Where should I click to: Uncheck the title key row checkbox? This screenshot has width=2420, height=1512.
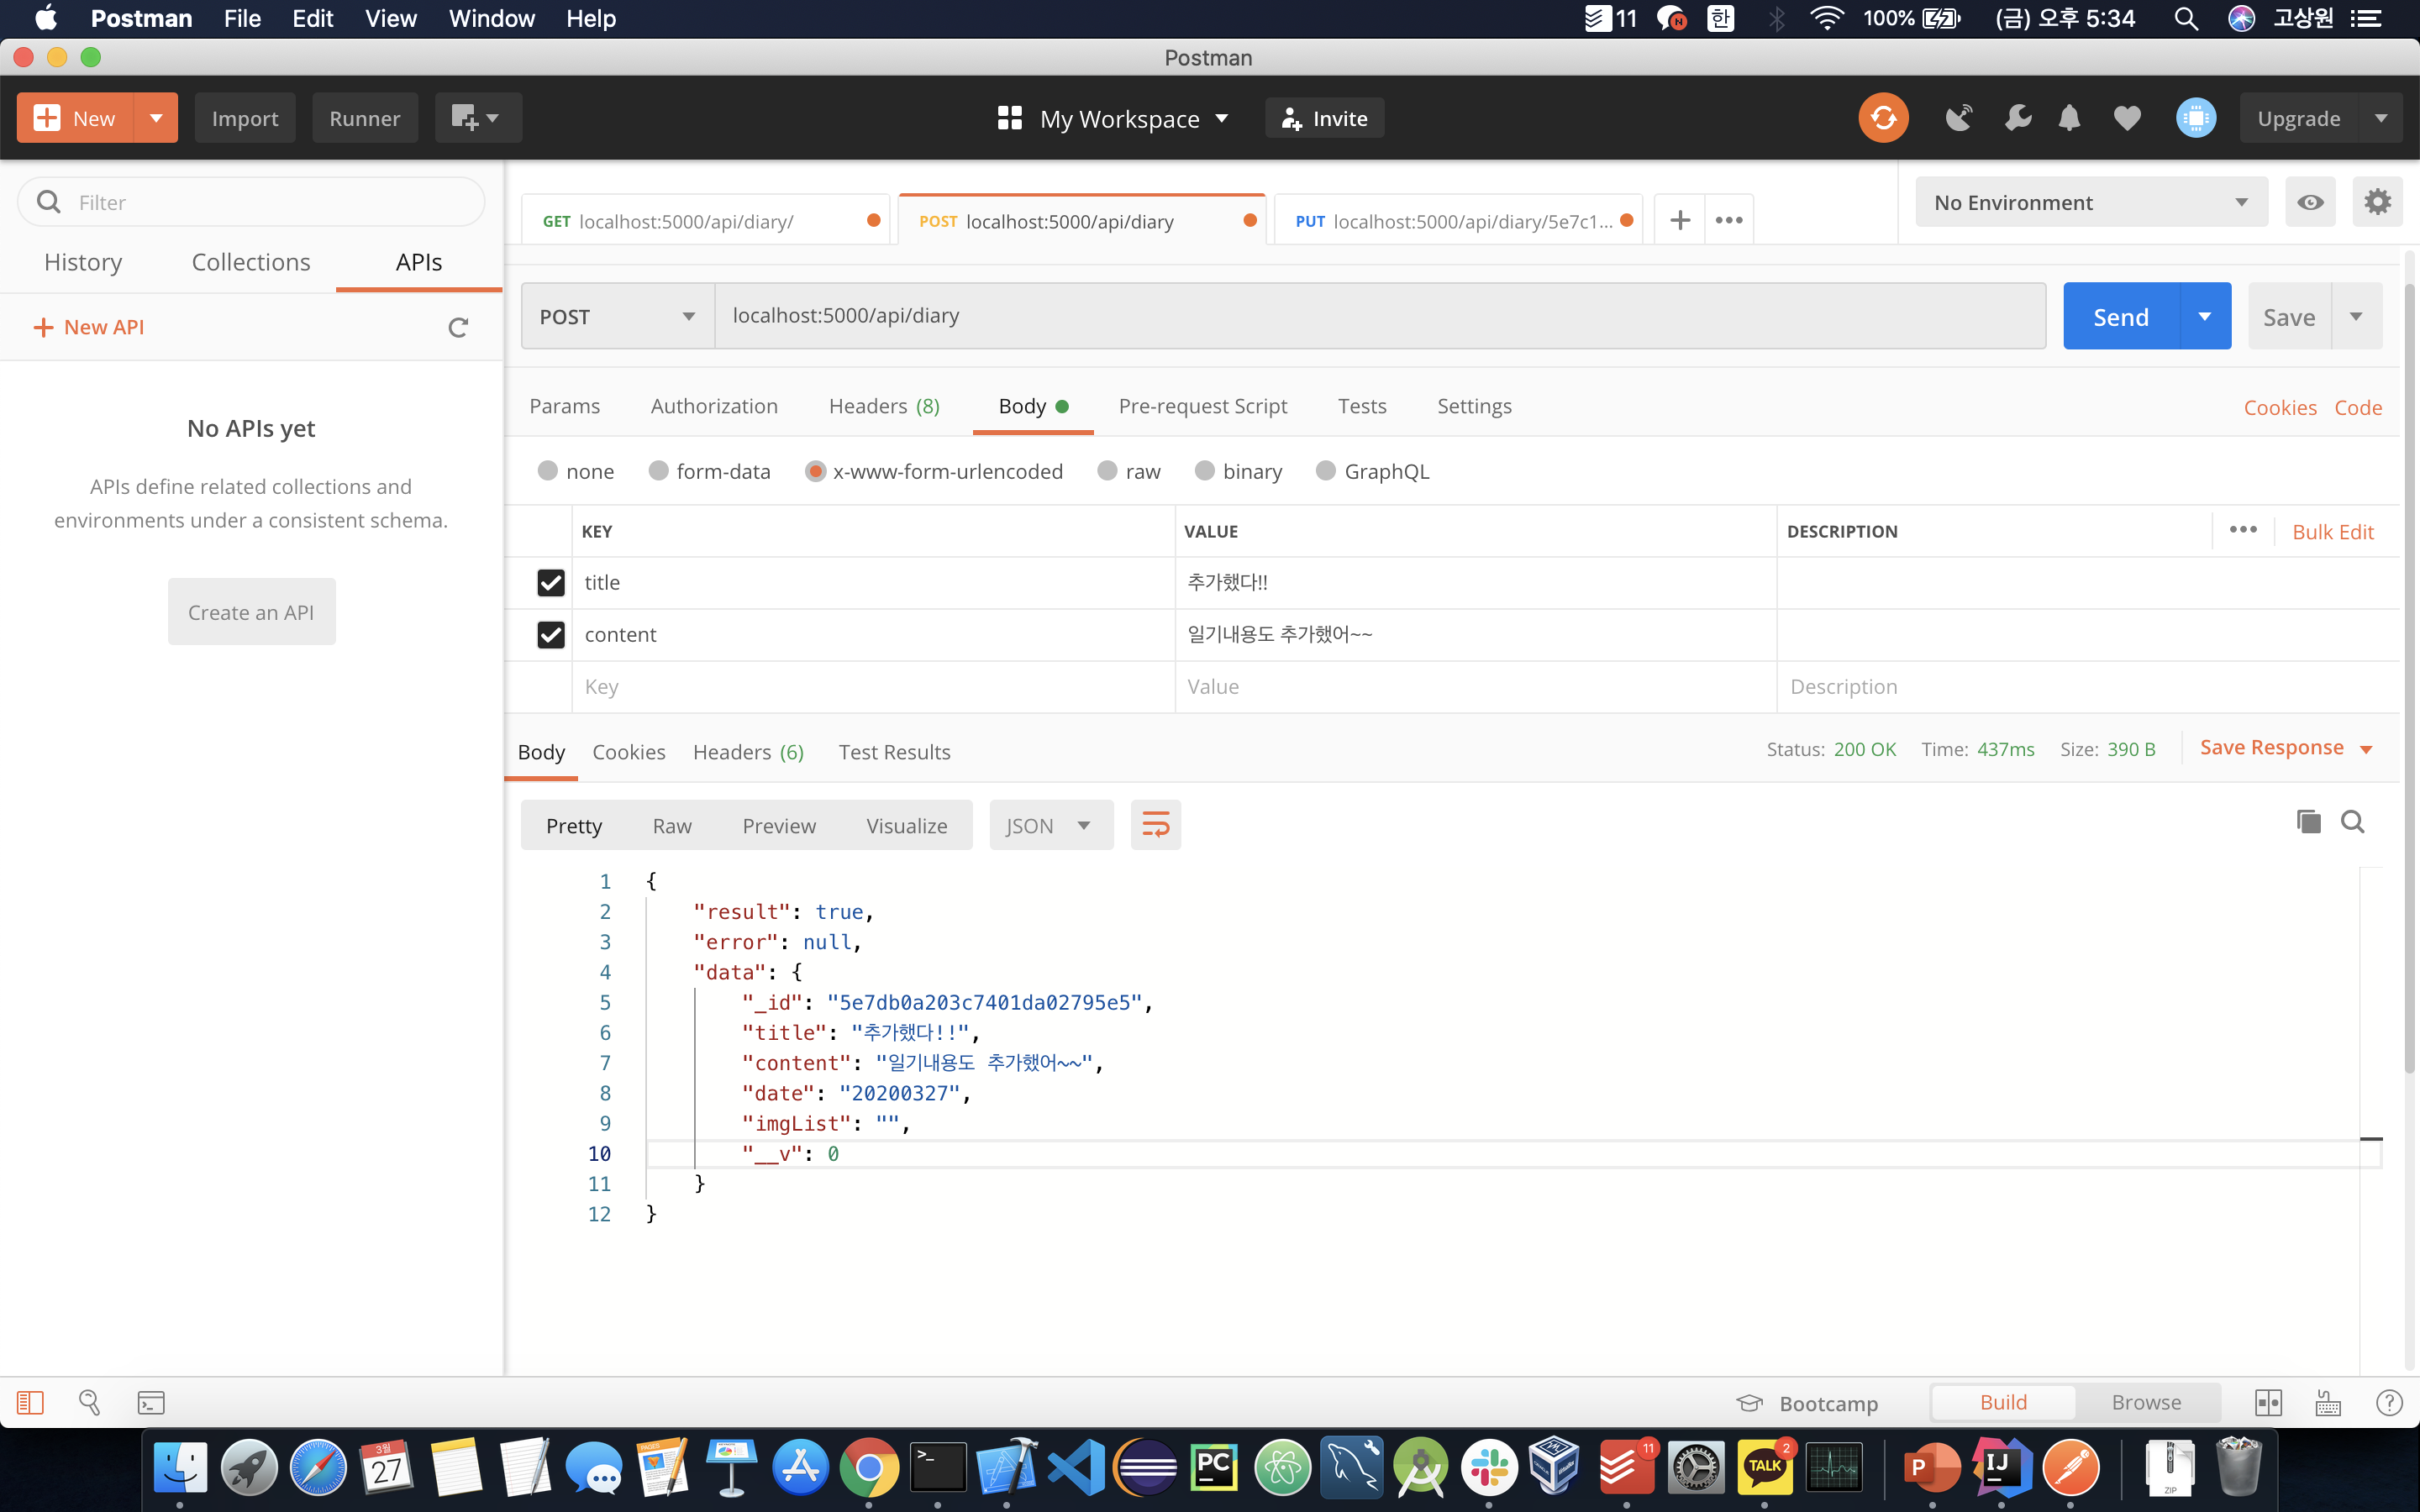point(550,582)
